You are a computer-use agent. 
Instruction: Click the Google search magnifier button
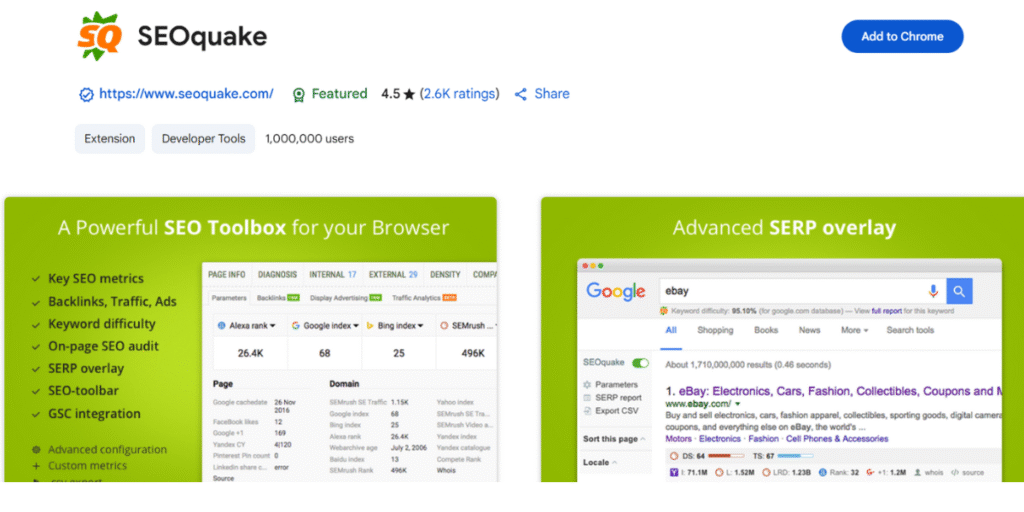[959, 291]
